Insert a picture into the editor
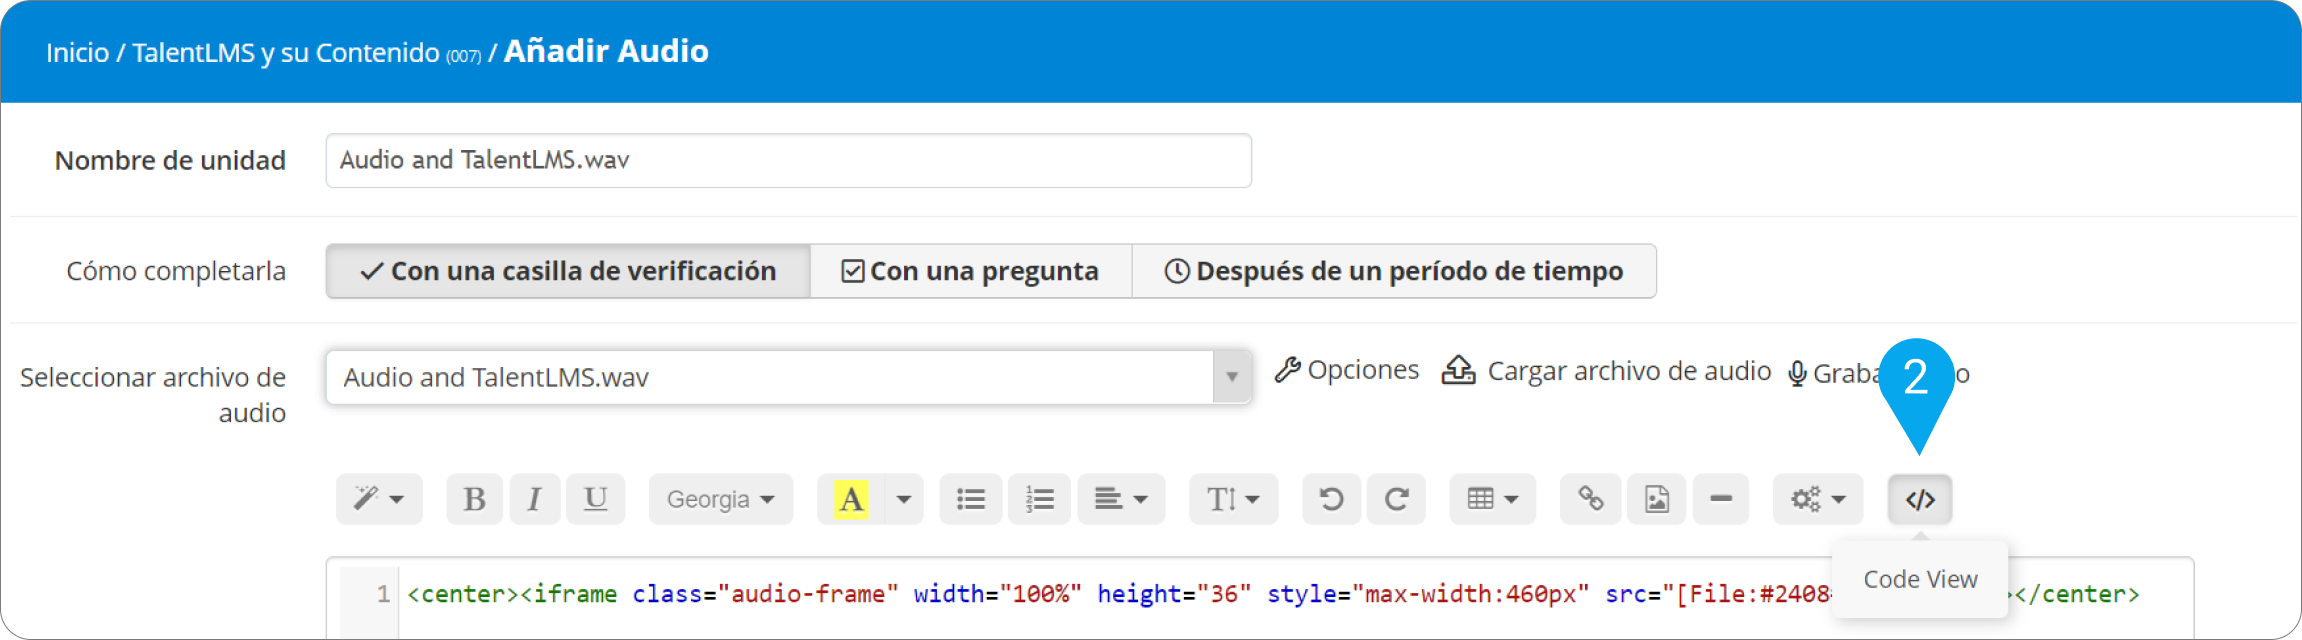Image resolution: width=2302 pixels, height=640 pixels. click(1657, 499)
